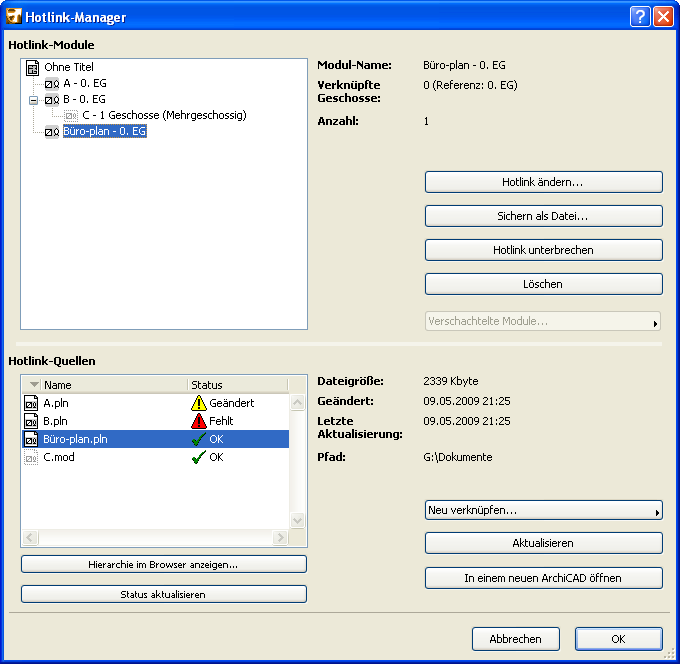Select the Büro-plan.pln source row name
The width and height of the screenshot is (680, 664).
click(x=75, y=439)
